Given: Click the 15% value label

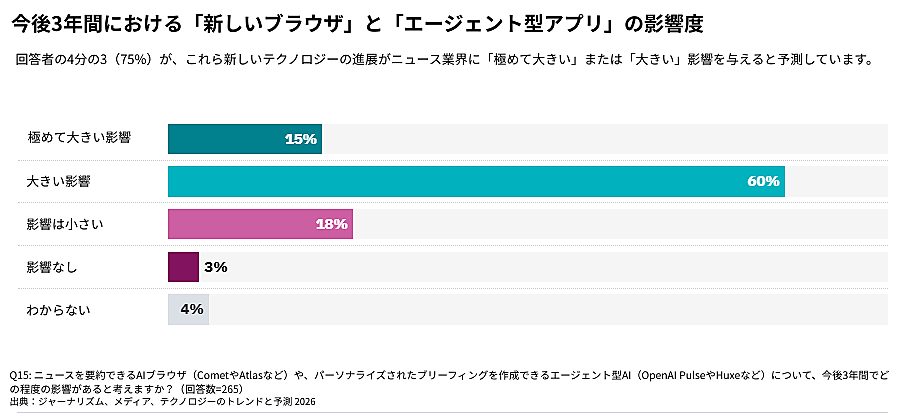Looking at the screenshot, I should [x=300, y=139].
